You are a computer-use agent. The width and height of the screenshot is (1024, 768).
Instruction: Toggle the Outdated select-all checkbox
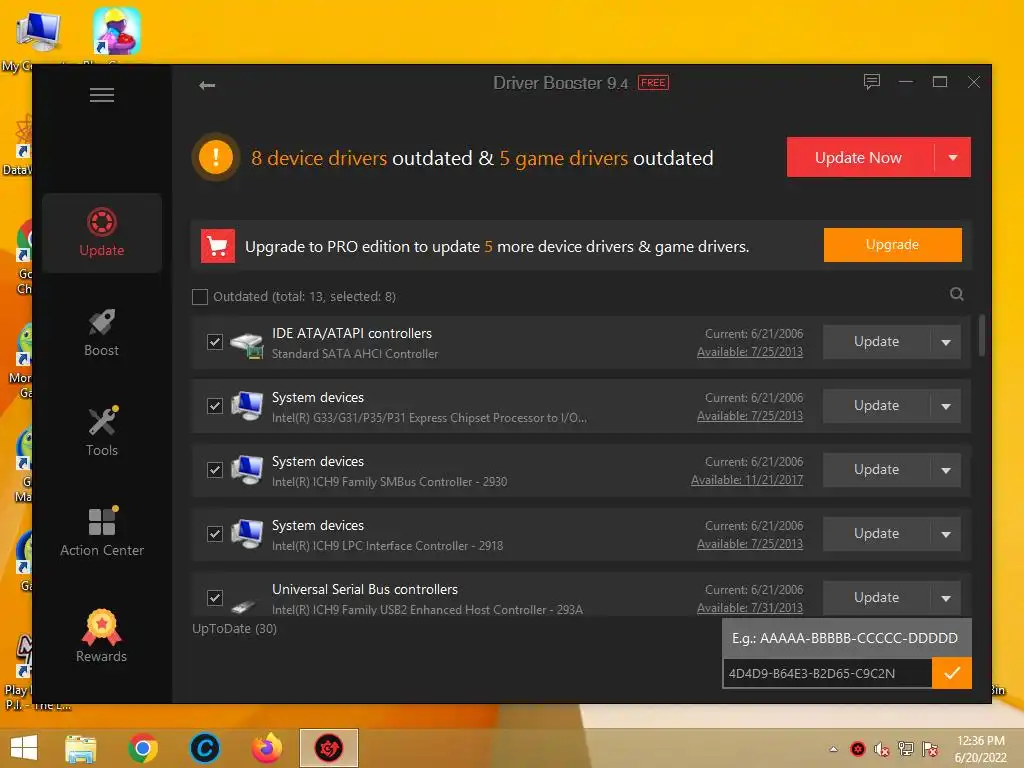tap(200, 296)
